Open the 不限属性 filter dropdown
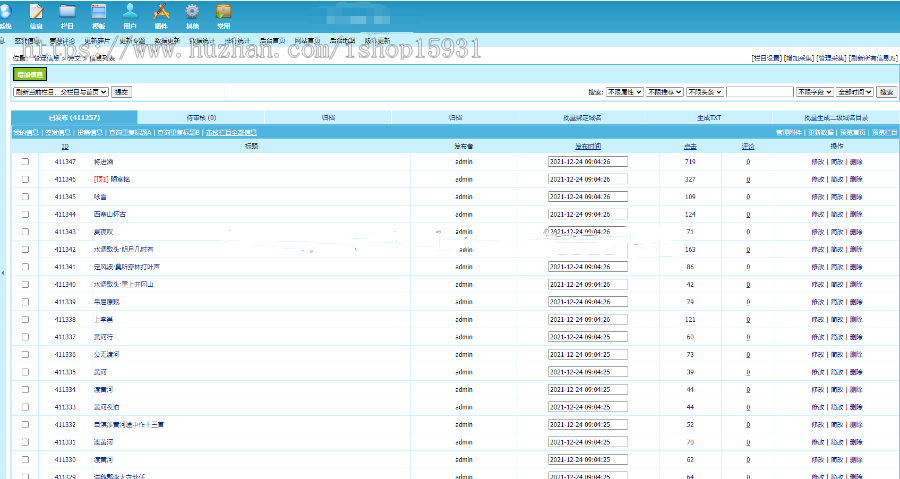The height and width of the screenshot is (479, 900). point(624,92)
